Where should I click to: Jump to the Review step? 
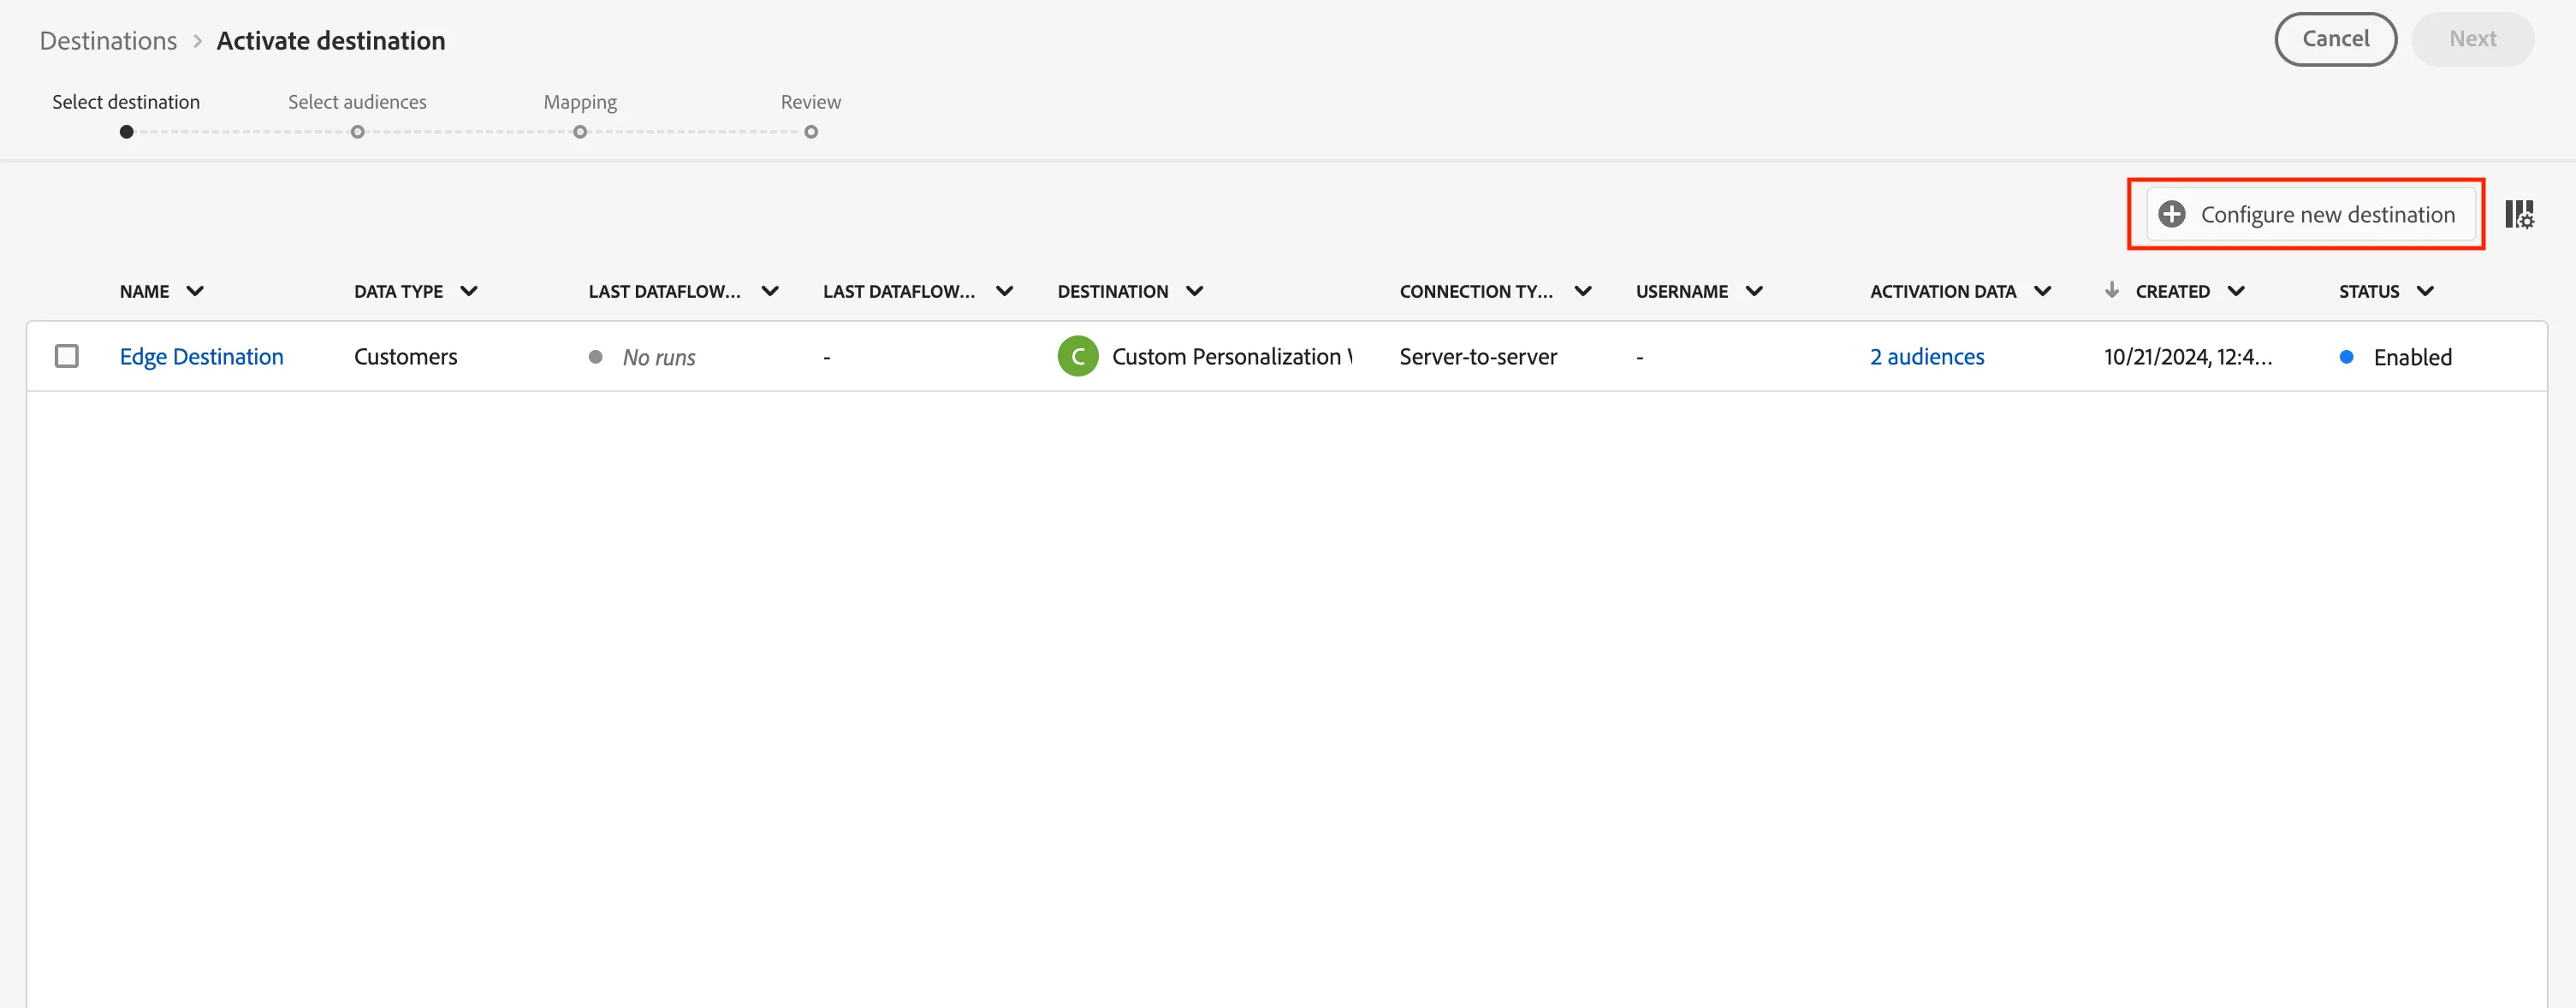(811, 102)
